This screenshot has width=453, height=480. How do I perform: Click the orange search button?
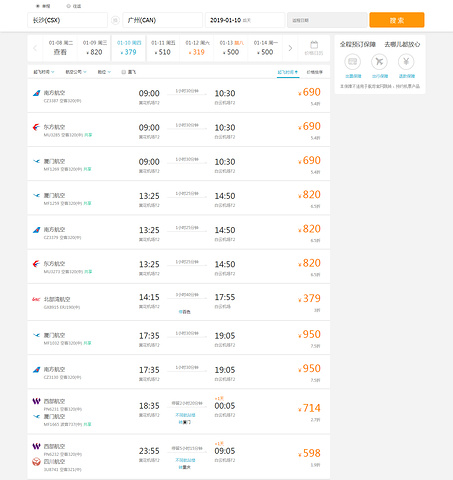397,20
